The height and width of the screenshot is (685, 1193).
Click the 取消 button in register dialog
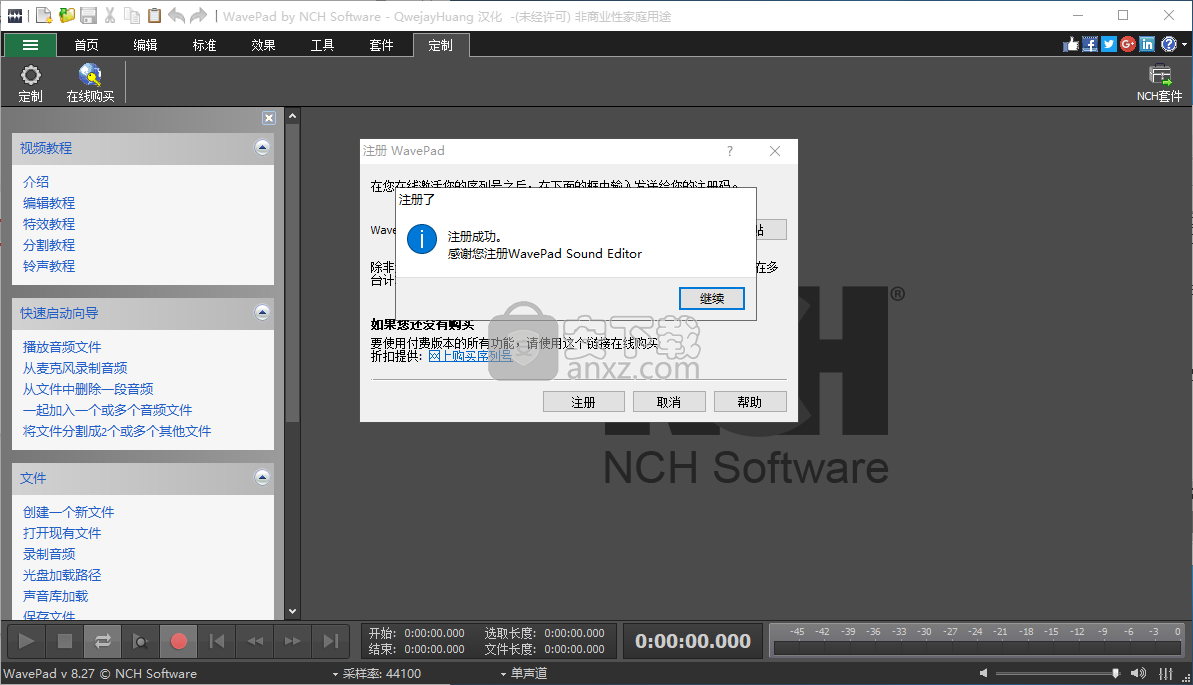(x=669, y=402)
